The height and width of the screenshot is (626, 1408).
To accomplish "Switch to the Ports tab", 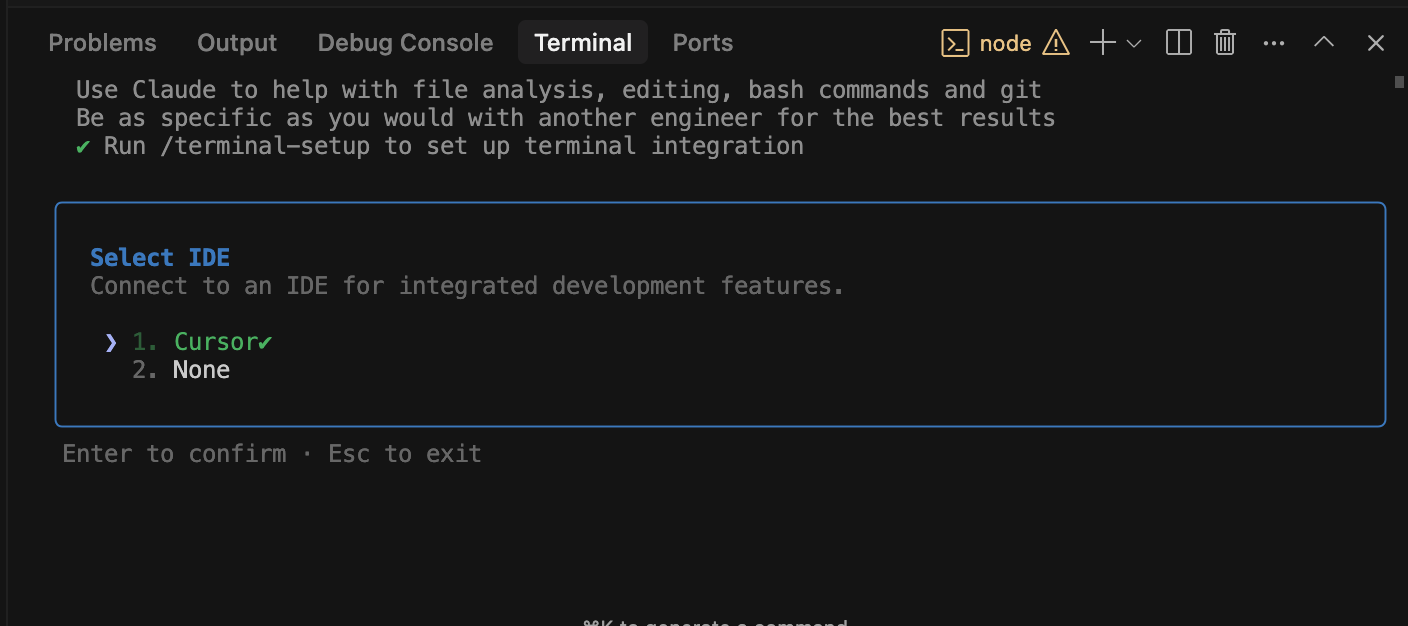I will (x=702, y=42).
